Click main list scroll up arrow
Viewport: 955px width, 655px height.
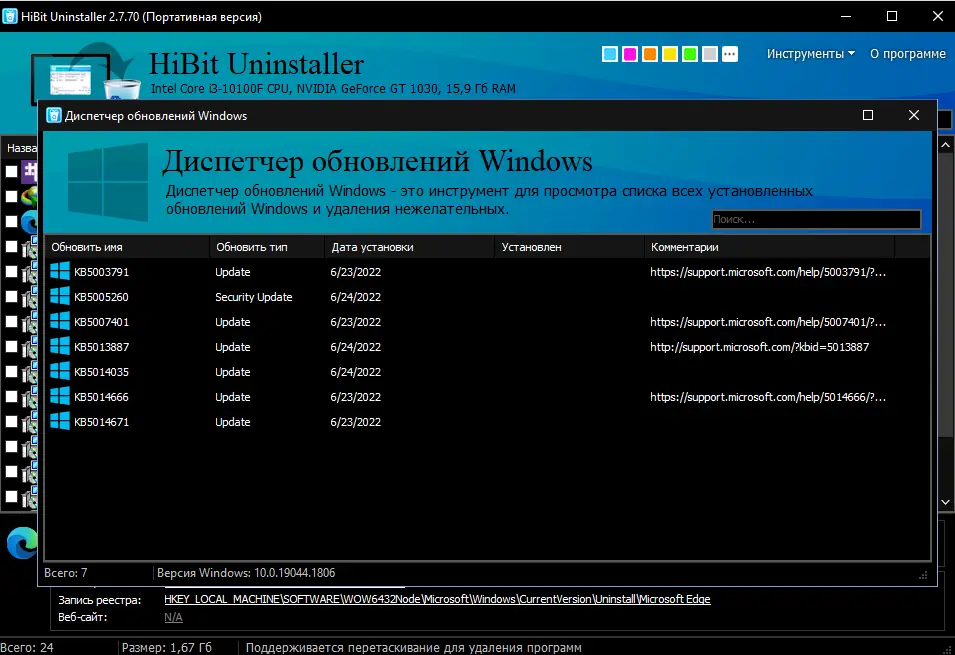[x=945, y=145]
